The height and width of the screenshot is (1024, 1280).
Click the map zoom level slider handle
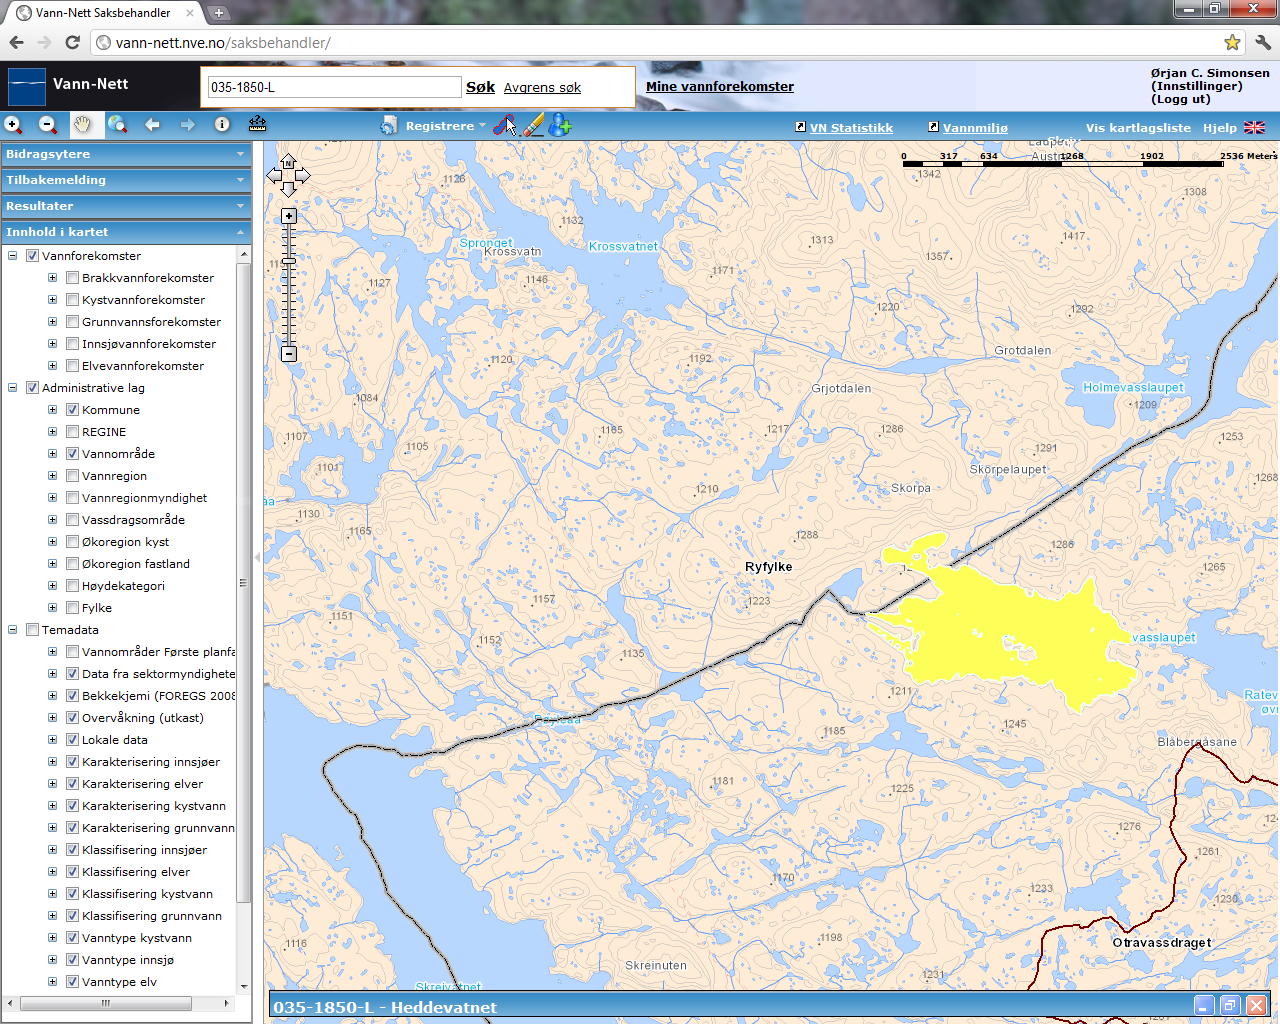[289, 261]
